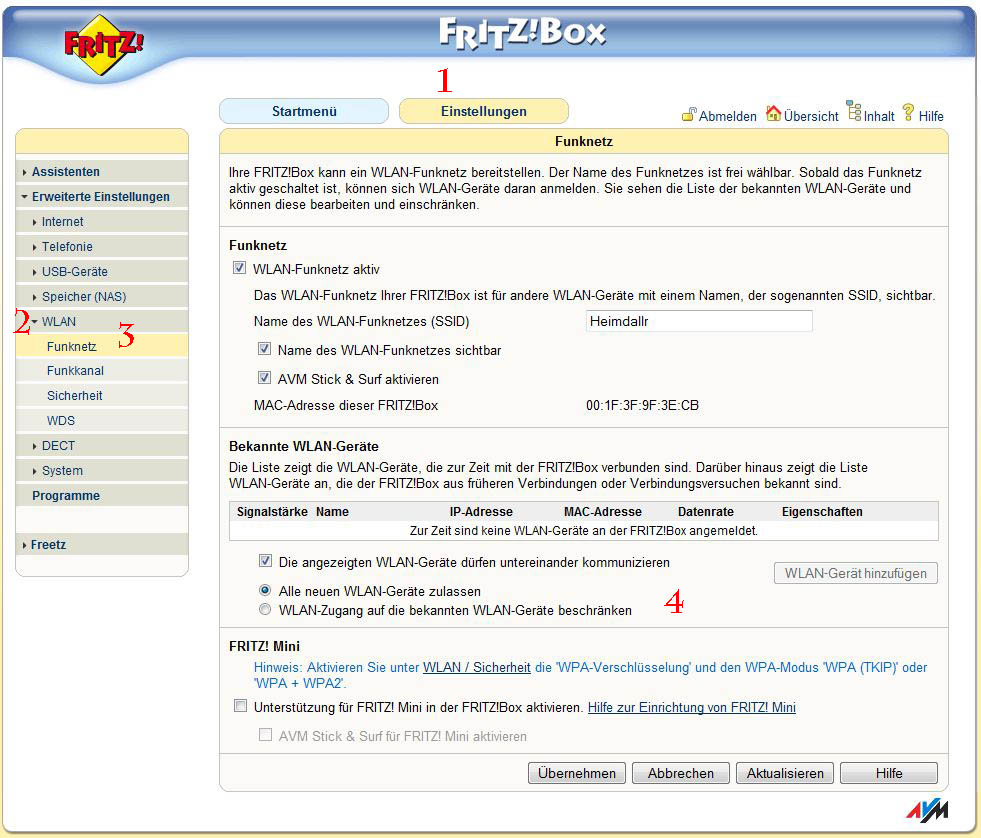Collapse the Erweiterte Einstellungen section
The width and height of the screenshot is (981, 838).
[100, 197]
